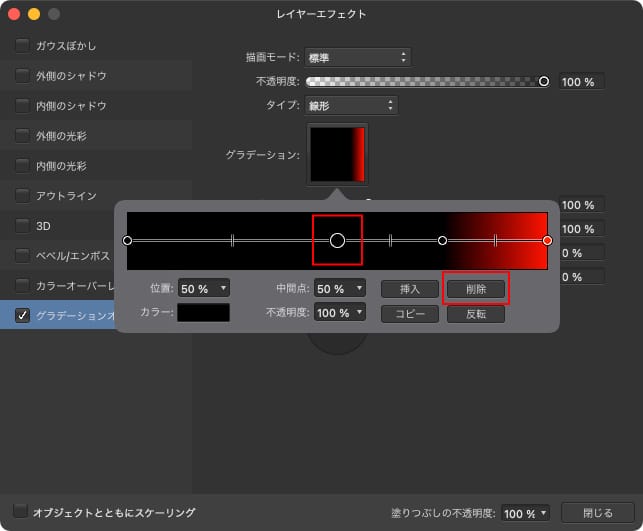
Task: Expand the 位置 50% dropdown
Action: 203,288
